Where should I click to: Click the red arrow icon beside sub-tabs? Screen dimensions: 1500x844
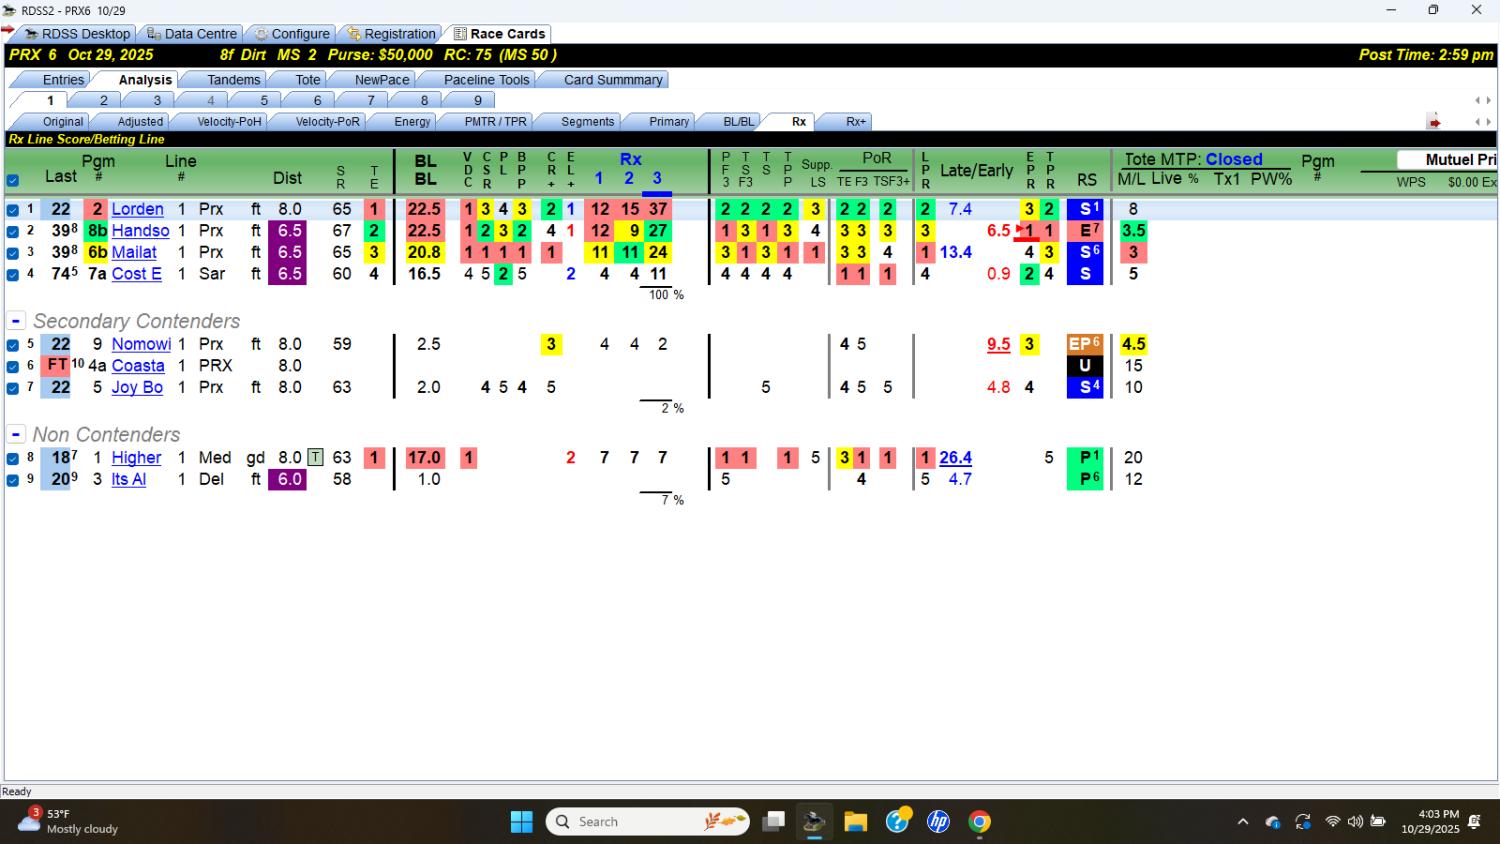[1434, 122]
